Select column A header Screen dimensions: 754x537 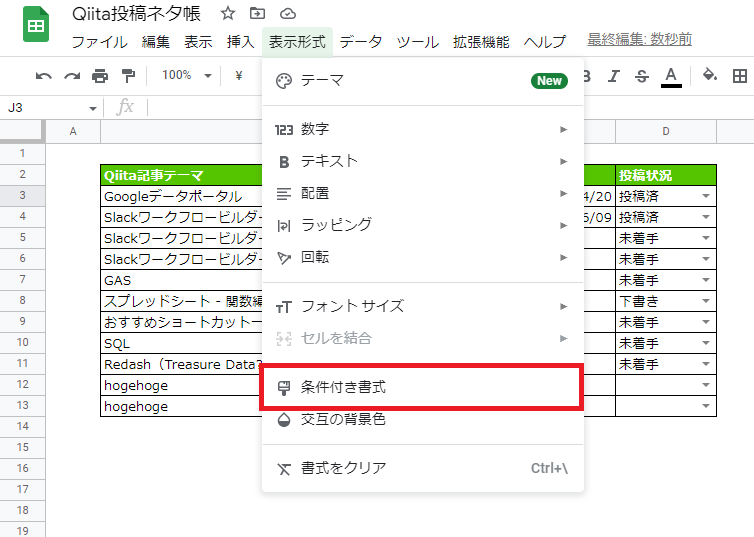pyautogui.click(x=73, y=132)
